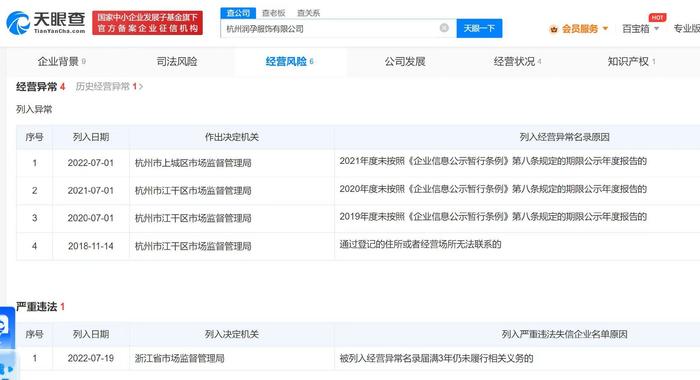Image resolution: width=700 pixels, height=380 pixels.
Task: Click the date 2022-07-01
Action: pos(91,163)
